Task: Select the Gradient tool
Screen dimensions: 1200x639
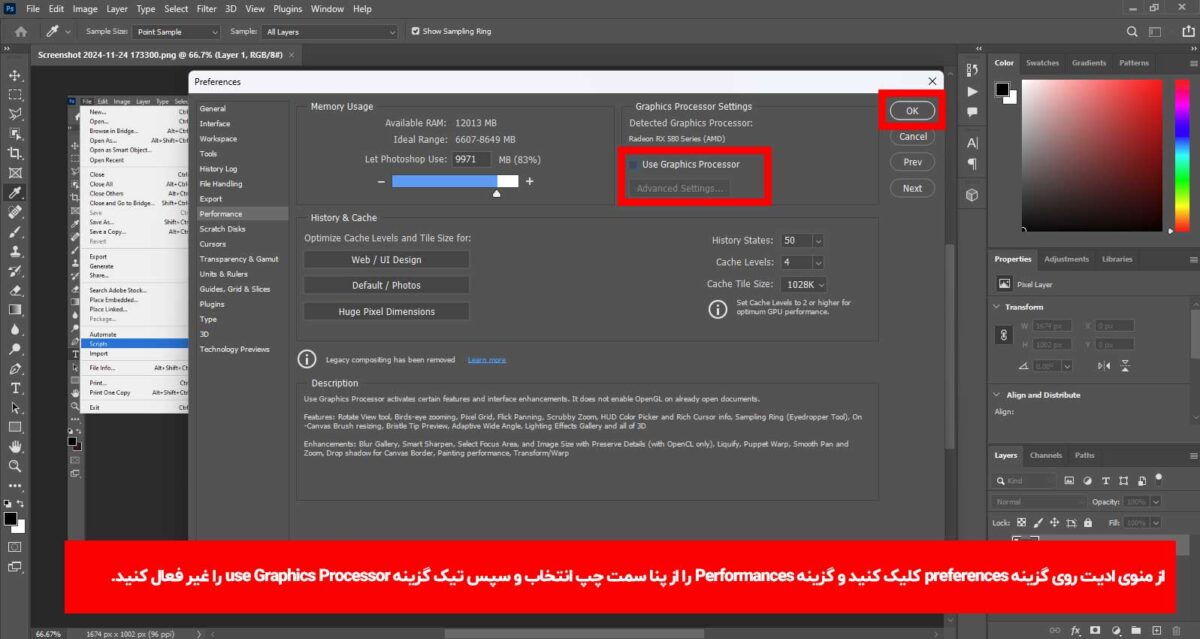Action: [x=15, y=309]
